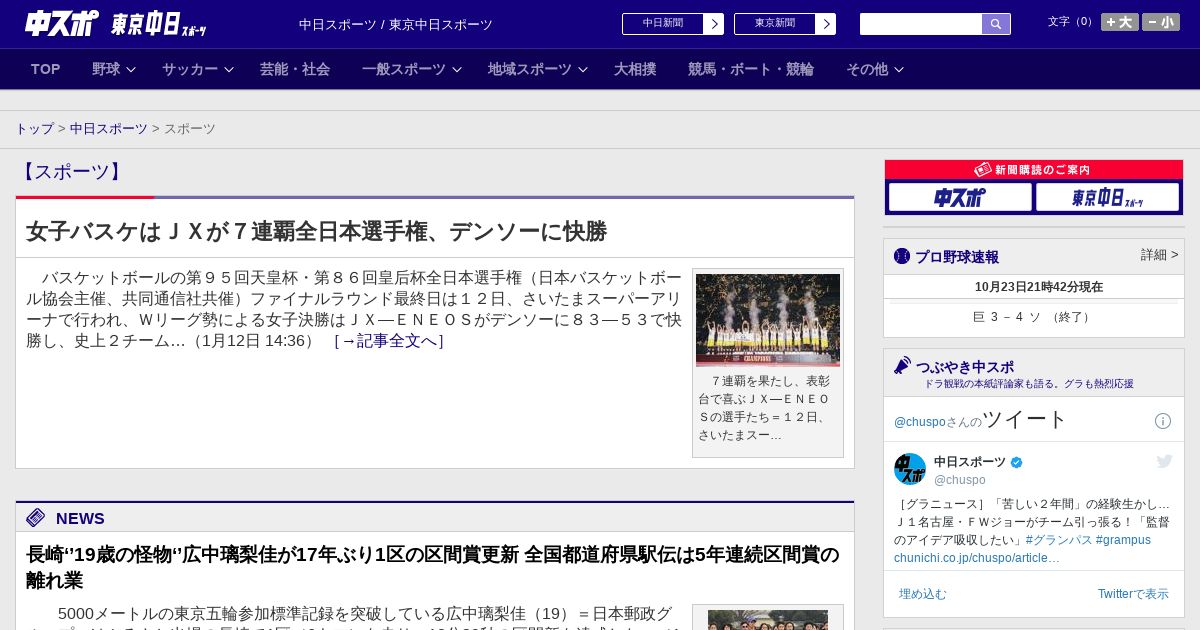This screenshot has height=630, width=1200.
Task: Increase text size with +大 button
Action: click(1120, 22)
